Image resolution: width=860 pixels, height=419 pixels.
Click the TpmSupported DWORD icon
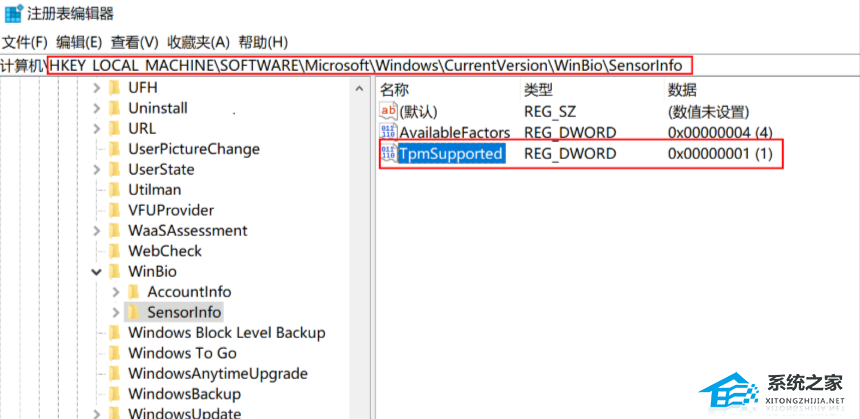point(388,154)
